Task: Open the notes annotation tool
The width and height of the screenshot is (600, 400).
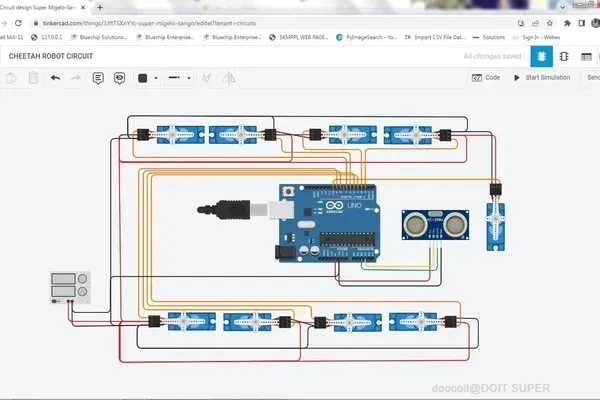Action: pos(98,78)
